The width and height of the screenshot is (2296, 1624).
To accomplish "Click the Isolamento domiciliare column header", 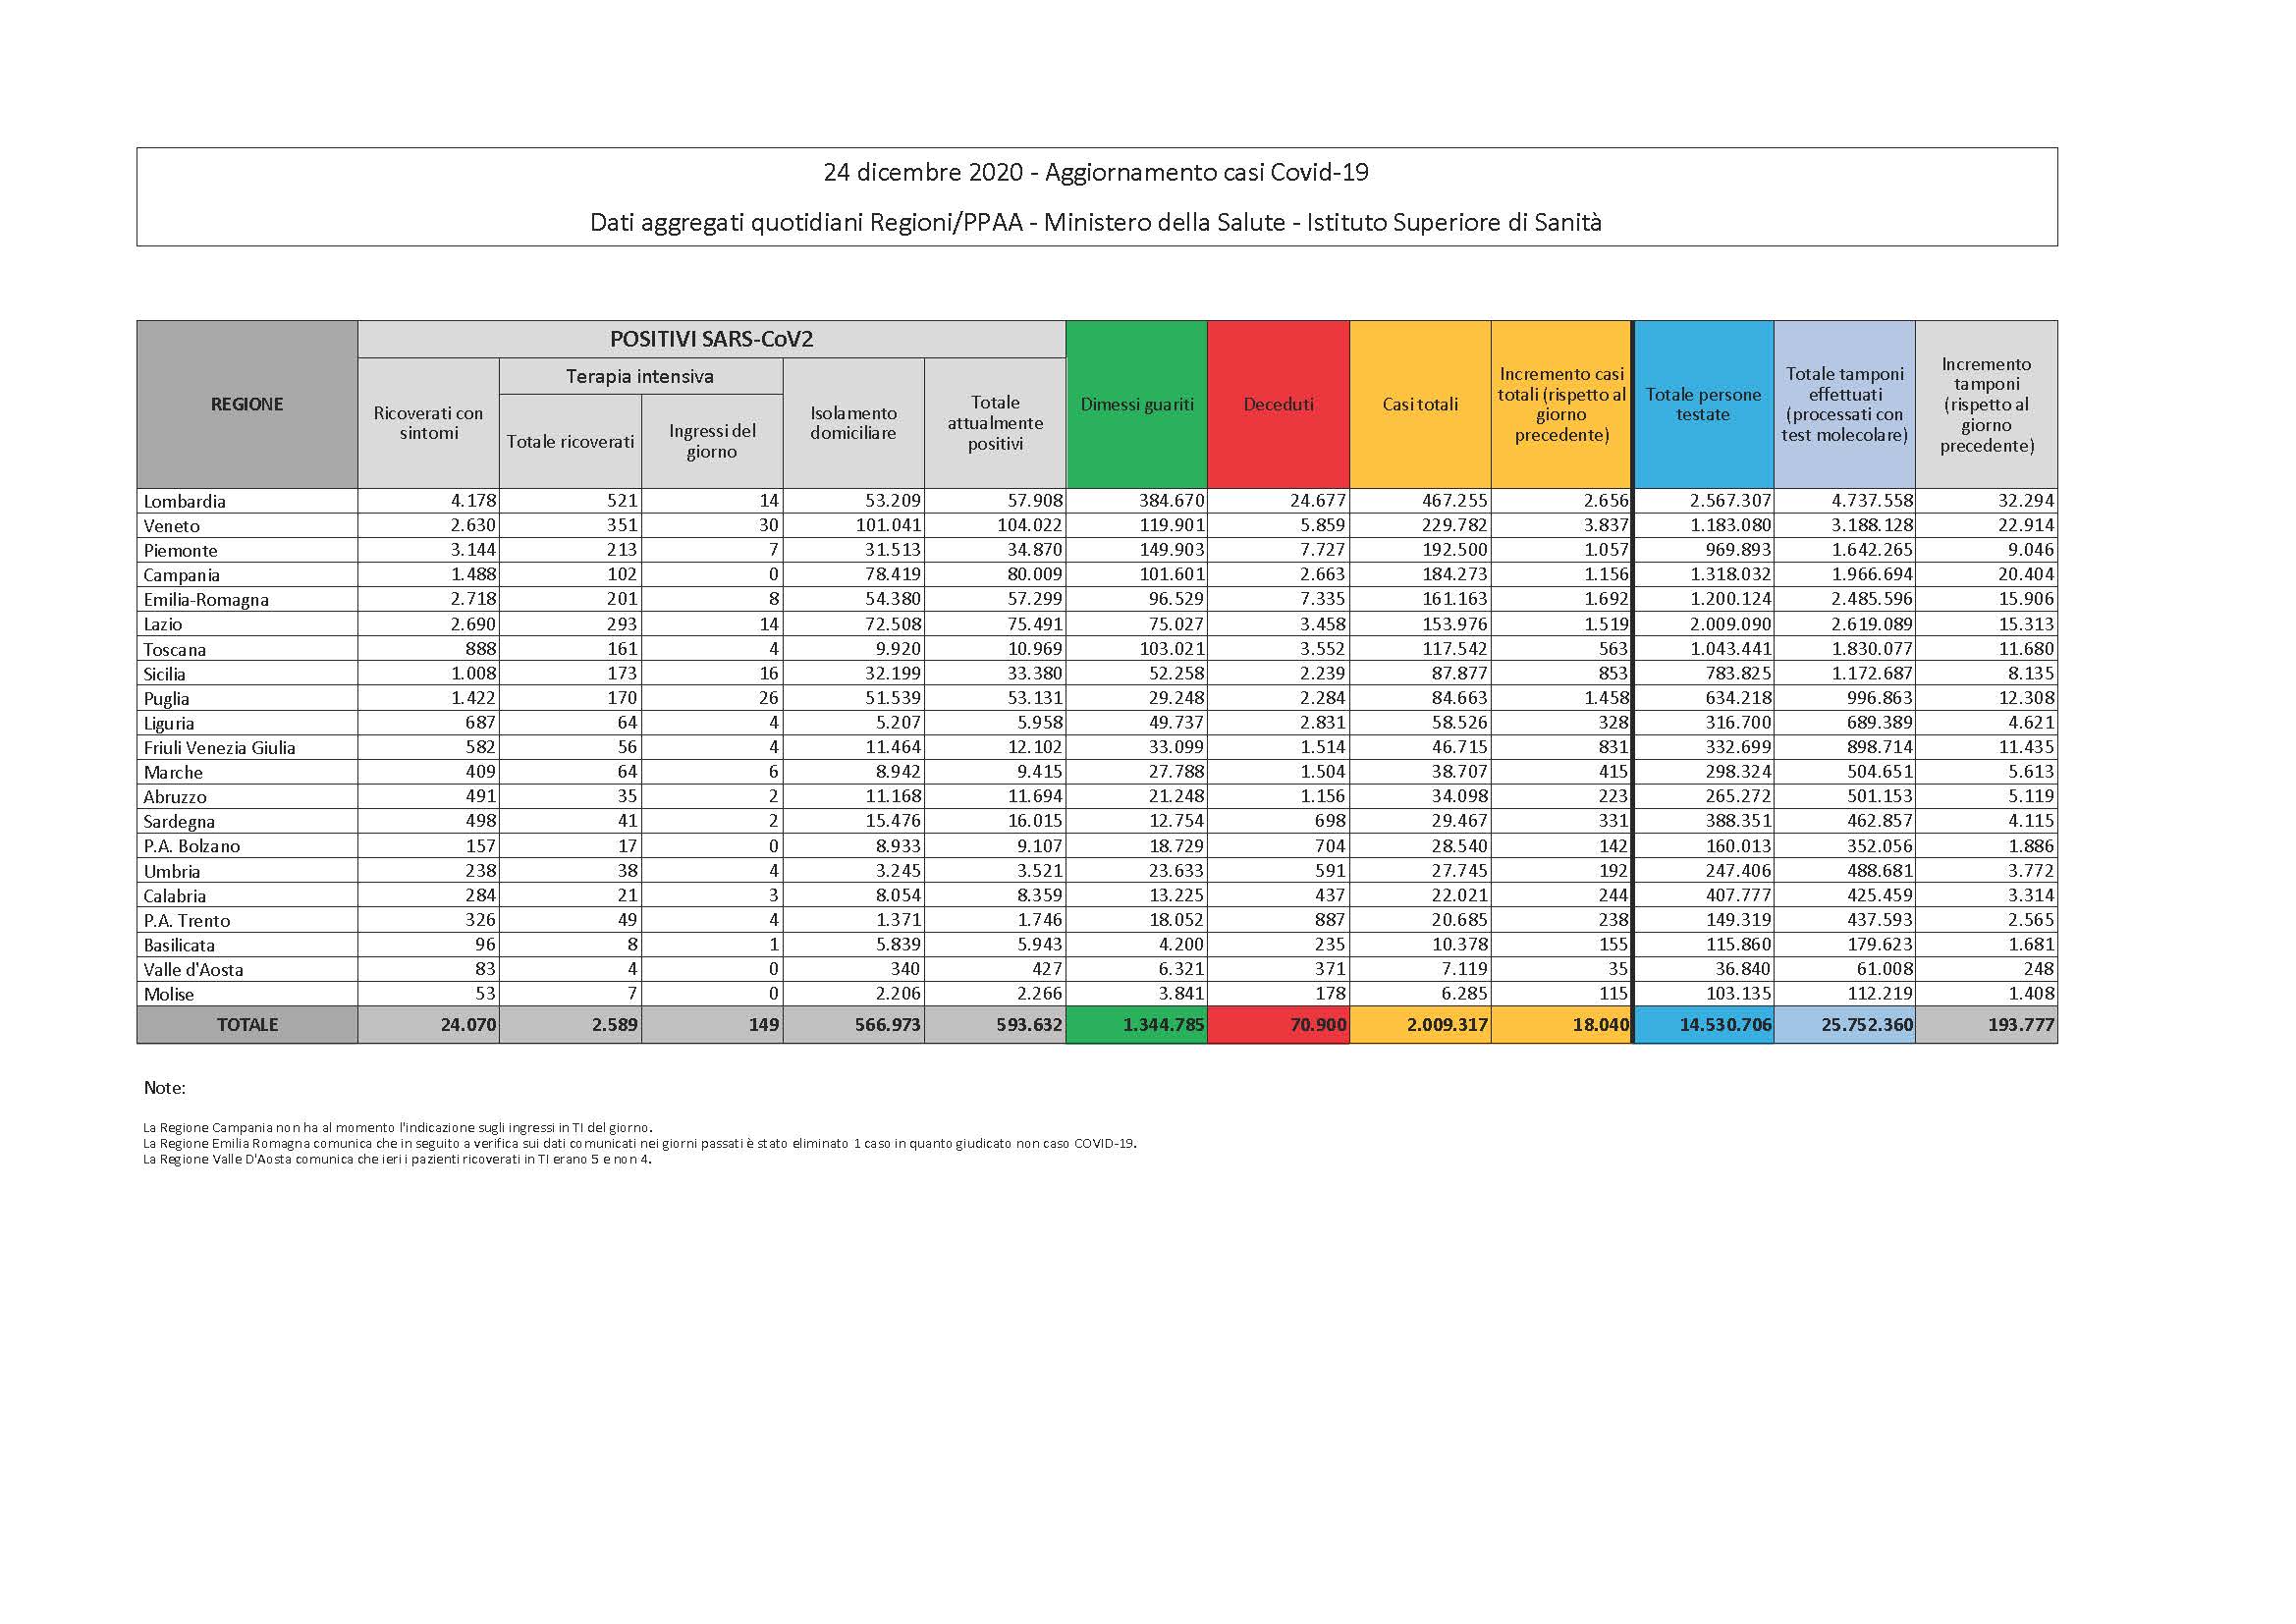I will [853, 423].
